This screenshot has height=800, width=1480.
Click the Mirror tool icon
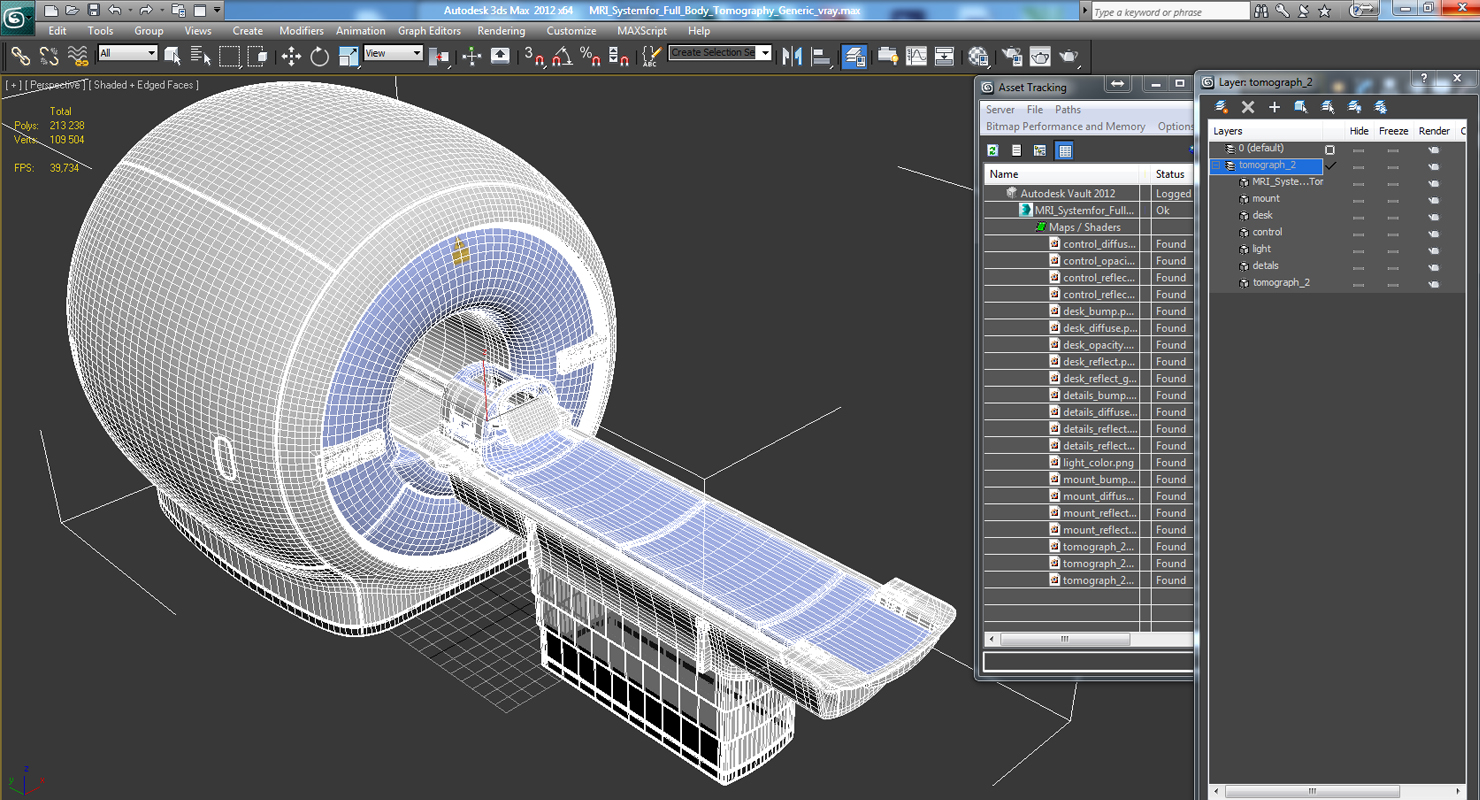792,56
